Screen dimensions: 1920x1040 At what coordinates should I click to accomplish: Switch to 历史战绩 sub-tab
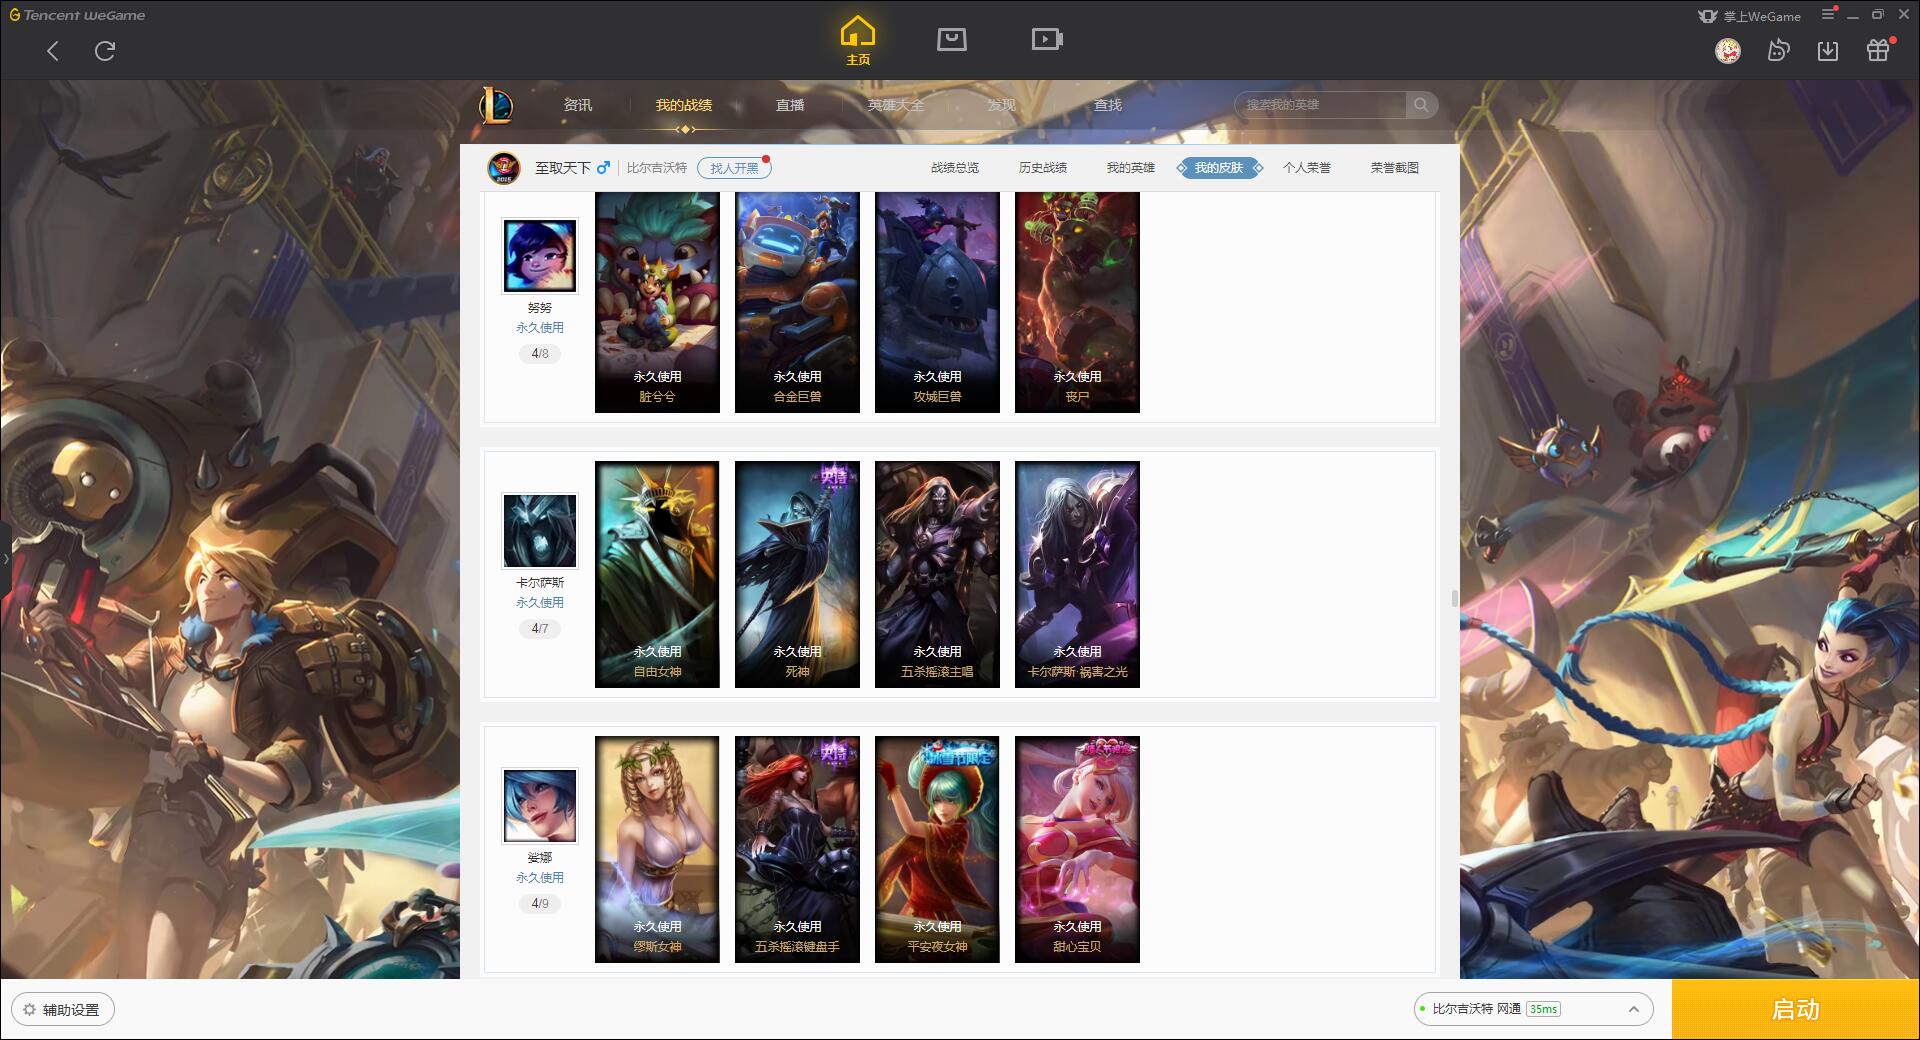click(1043, 168)
